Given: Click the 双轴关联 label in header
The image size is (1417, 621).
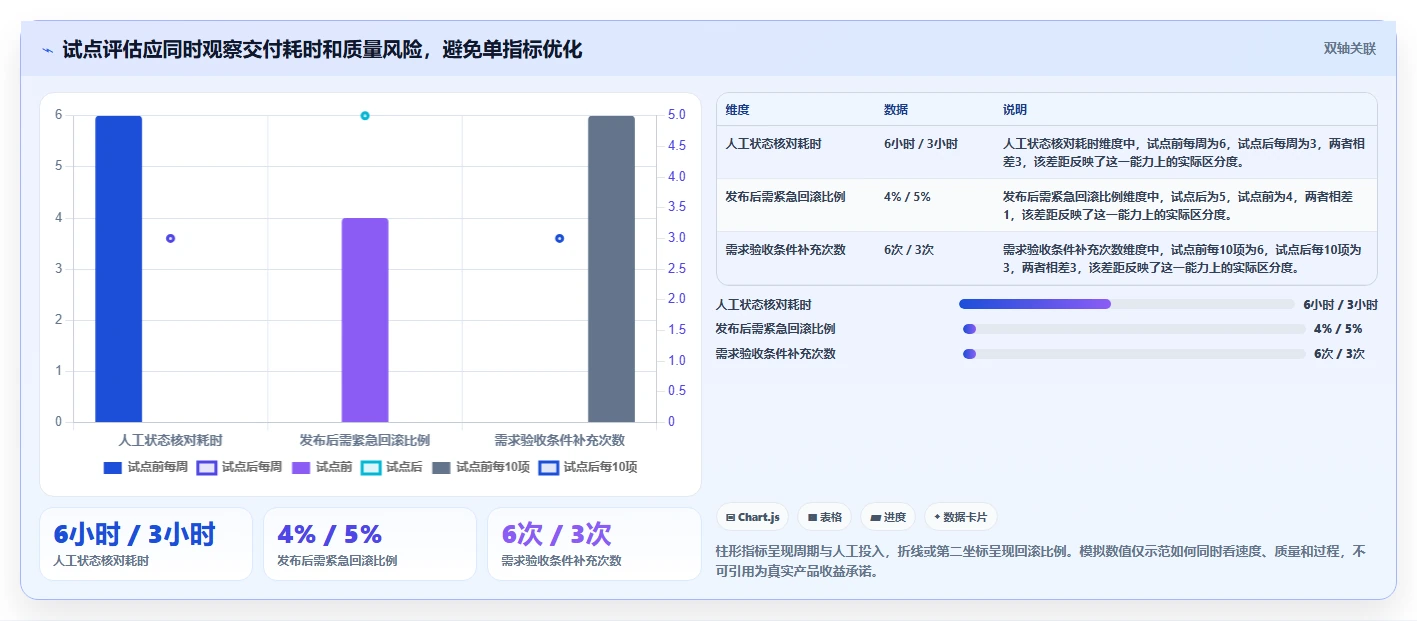Looking at the screenshot, I should coord(1350,49).
